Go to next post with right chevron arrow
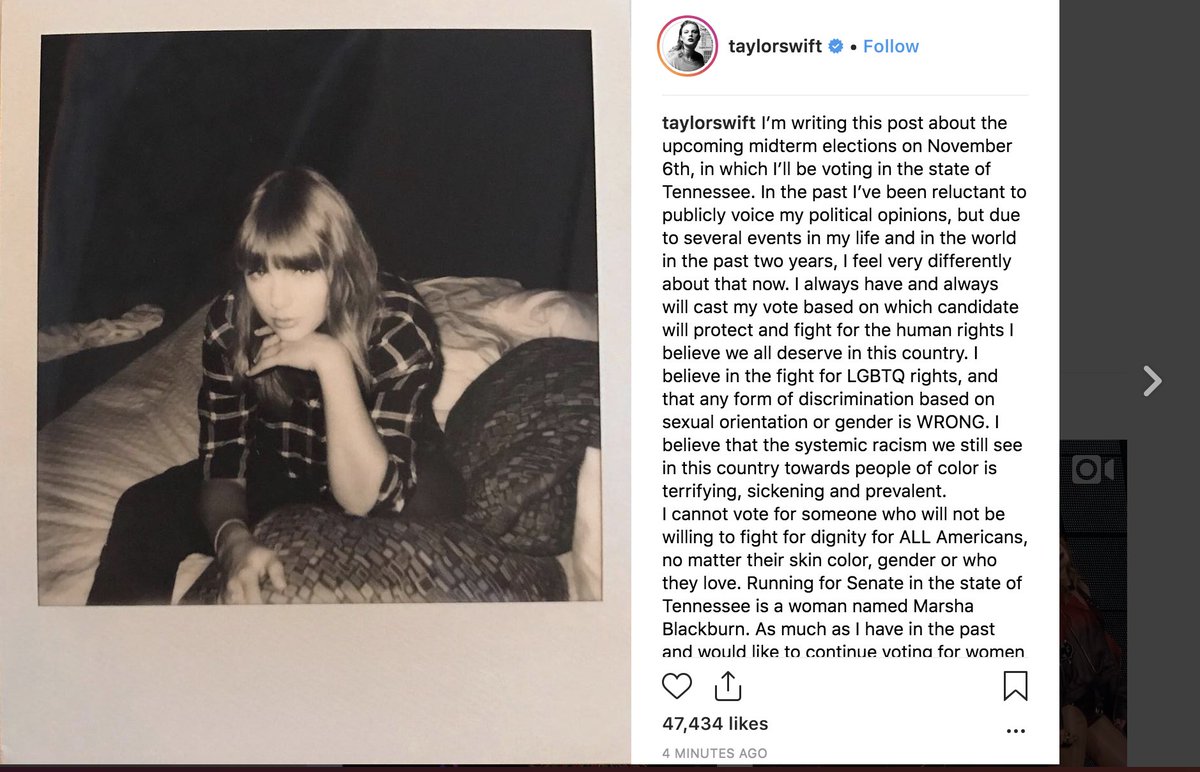 pyautogui.click(x=1152, y=380)
